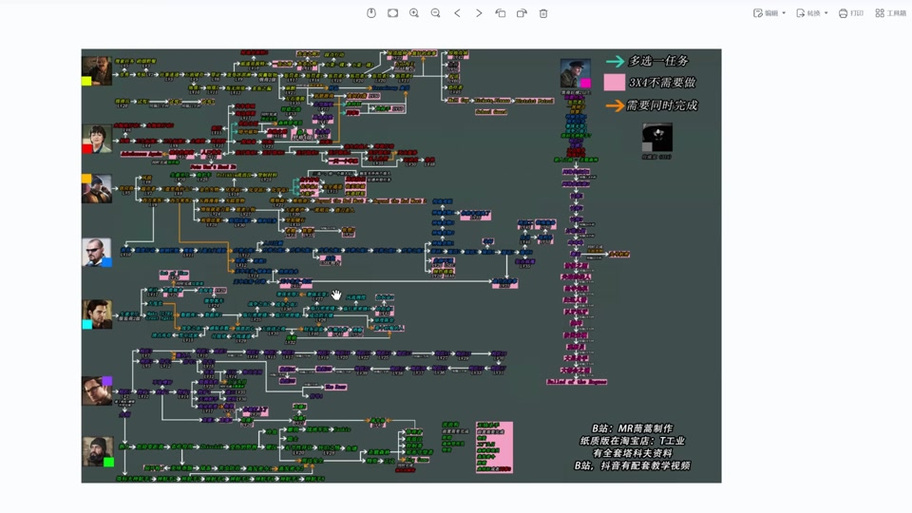Click the fit-to-window icon

393,13
